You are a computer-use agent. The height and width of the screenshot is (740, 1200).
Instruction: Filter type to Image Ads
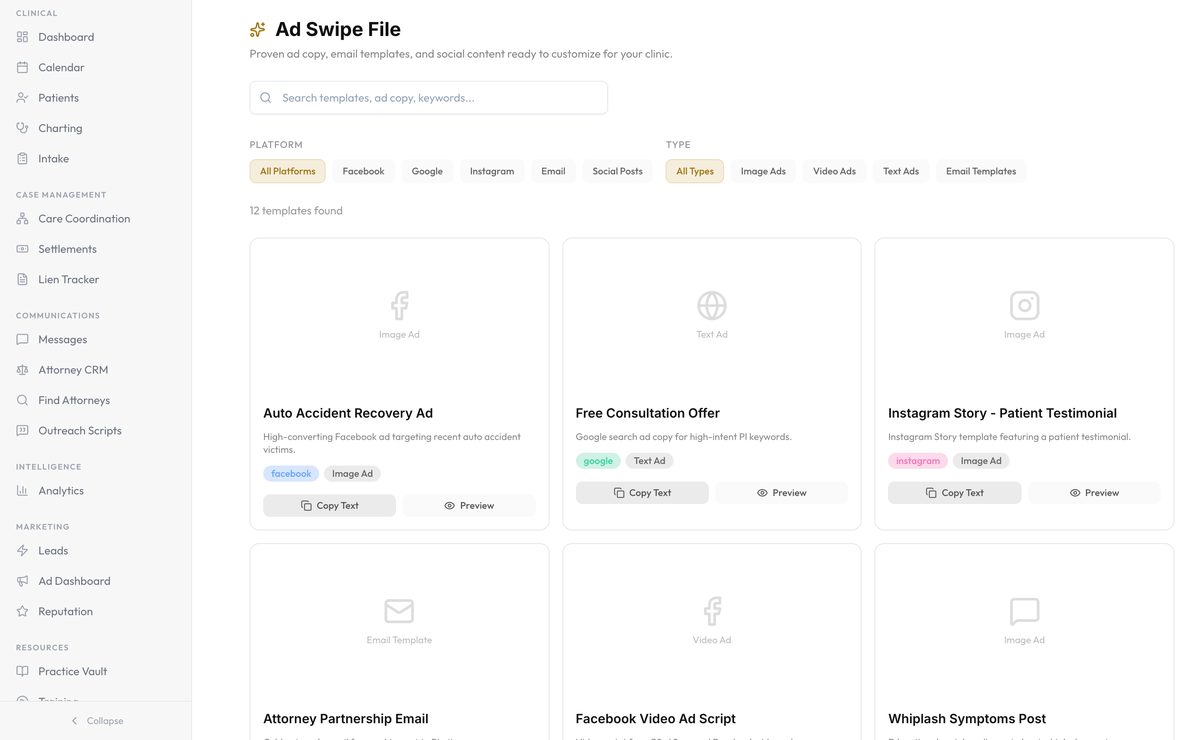[x=763, y=171]
